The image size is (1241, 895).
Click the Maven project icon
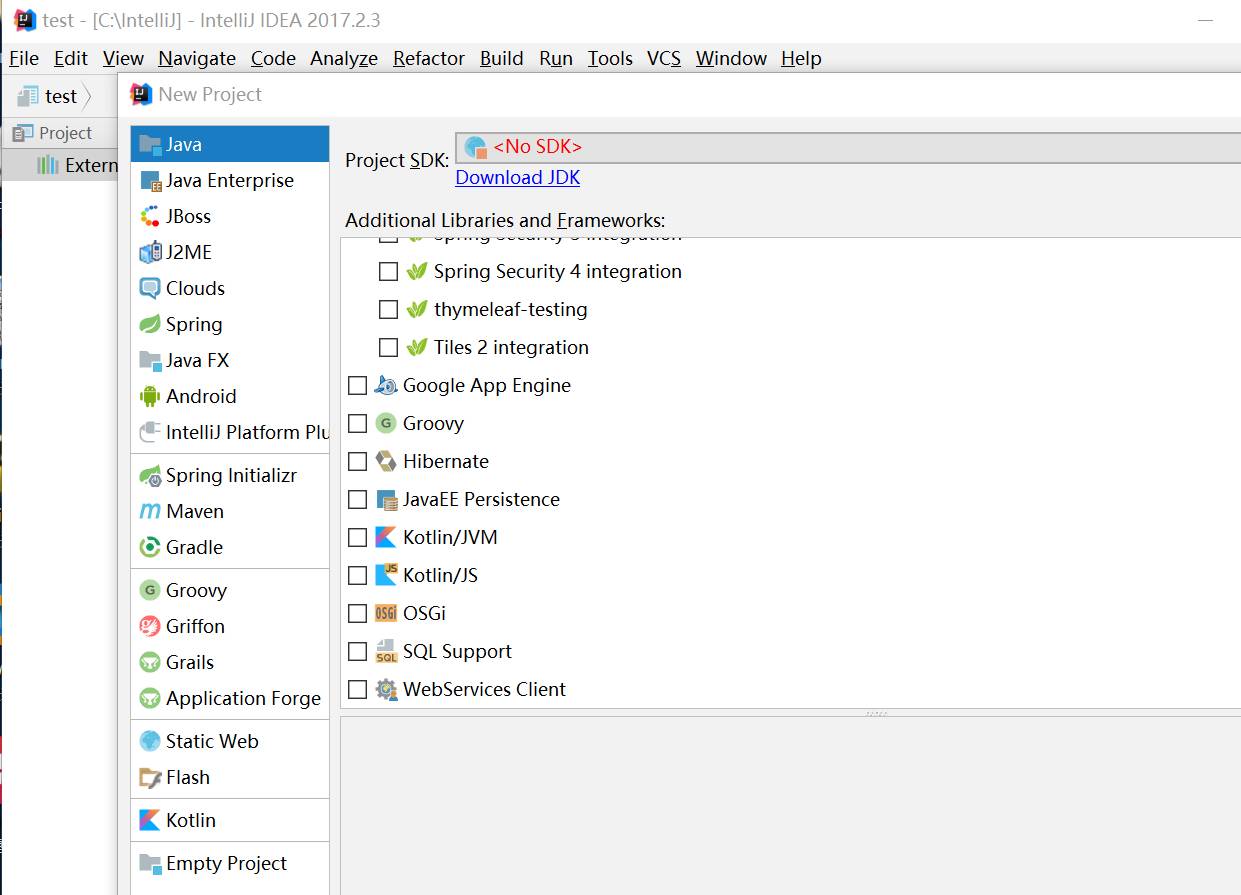point(150,511)
